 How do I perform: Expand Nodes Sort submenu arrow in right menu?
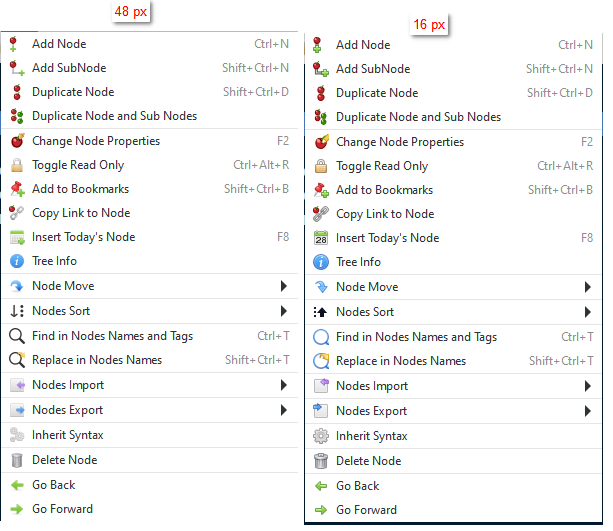tap(588, 312)
